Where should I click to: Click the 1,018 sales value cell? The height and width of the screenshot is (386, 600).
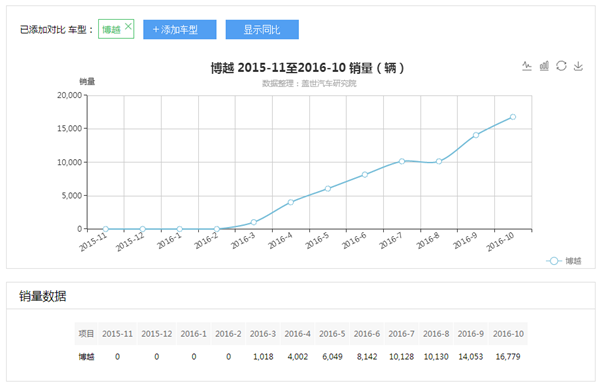(x=263, y=357)
